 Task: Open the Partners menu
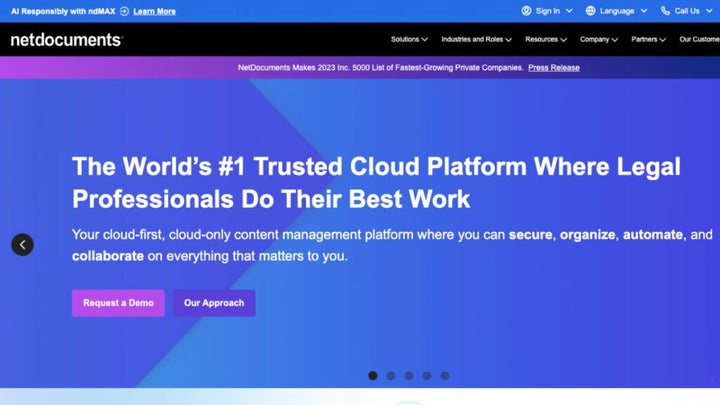pos(649,40)
